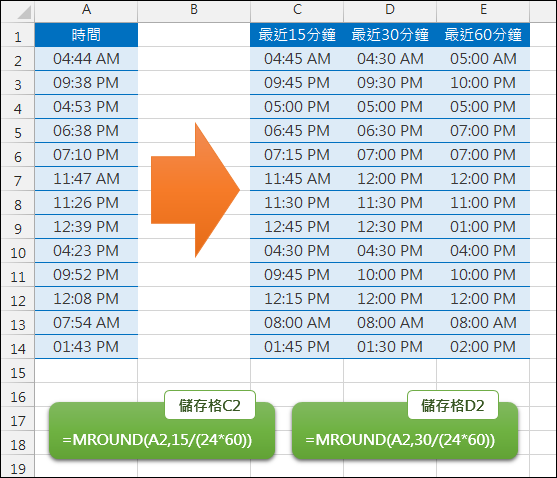The width and height of the screenshot is (557, 478).
Task: Select cell with 06:45 PM
Action: 297,131
